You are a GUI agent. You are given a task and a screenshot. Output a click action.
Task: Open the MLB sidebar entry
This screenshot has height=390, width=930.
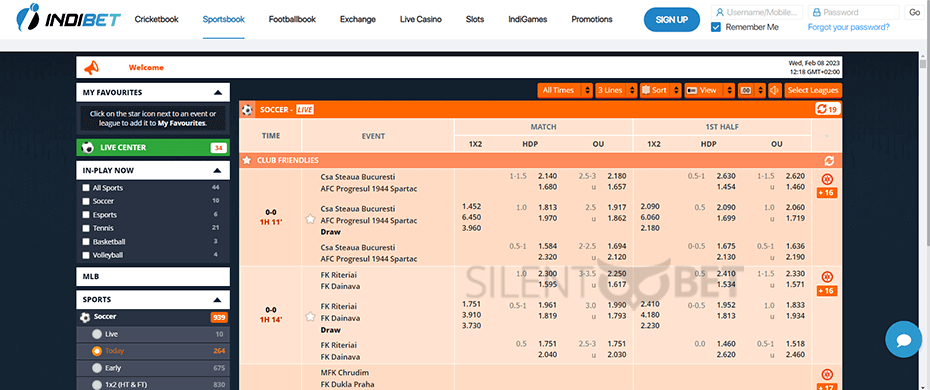pos(153,277)
